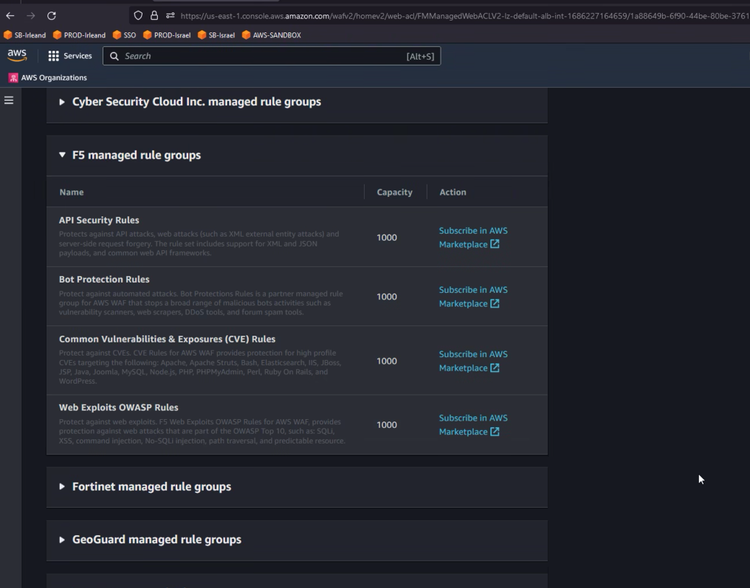Open the hamburger side navigation menu
This screenshot has width=750, height=588.
point(9,100)
